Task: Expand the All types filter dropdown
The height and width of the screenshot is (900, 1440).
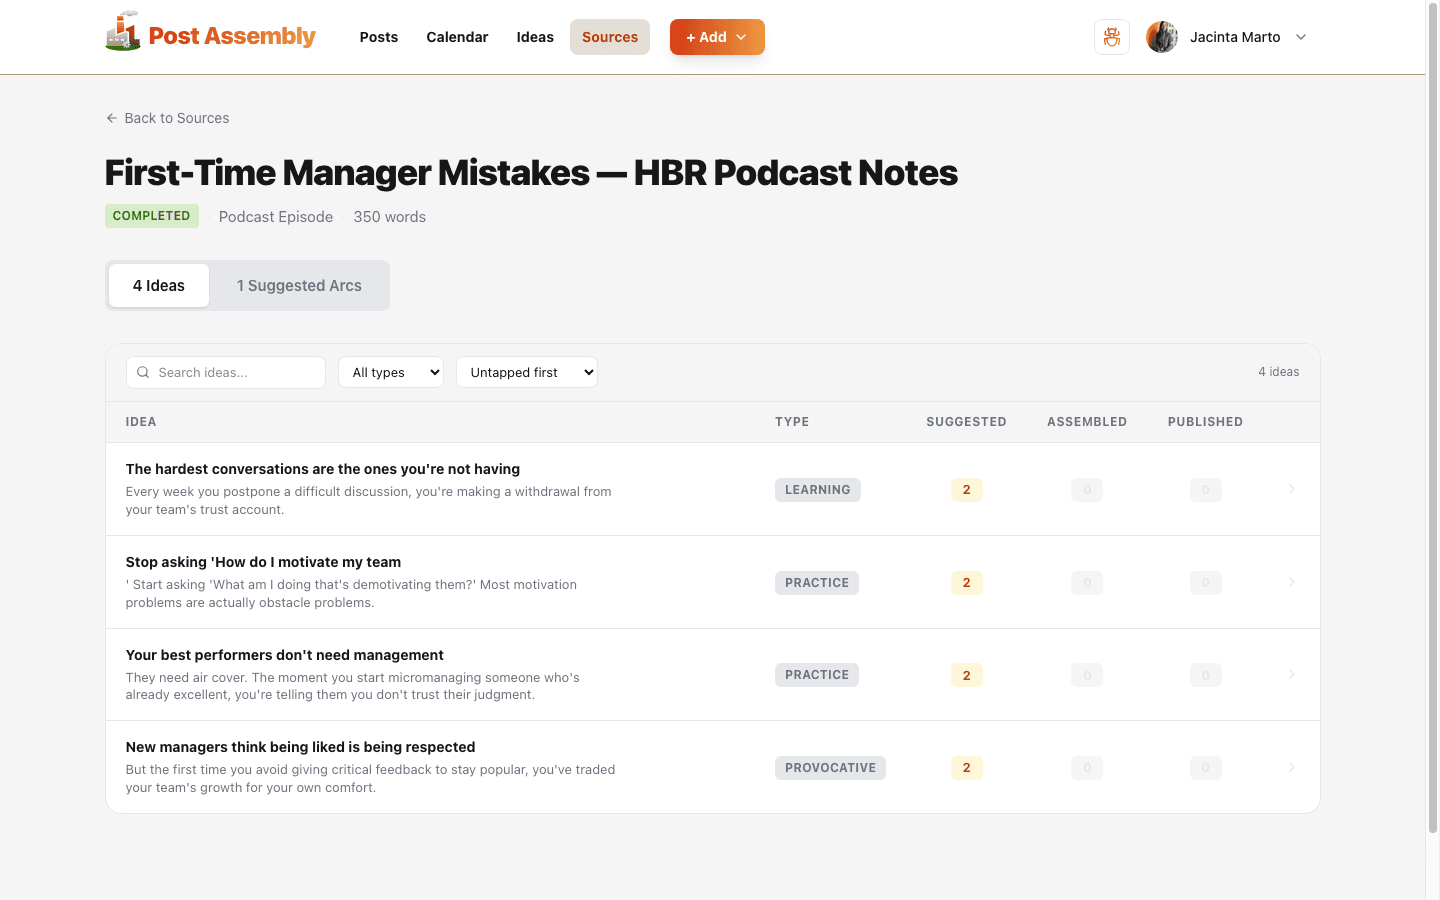Action: (x=391, y=372)
